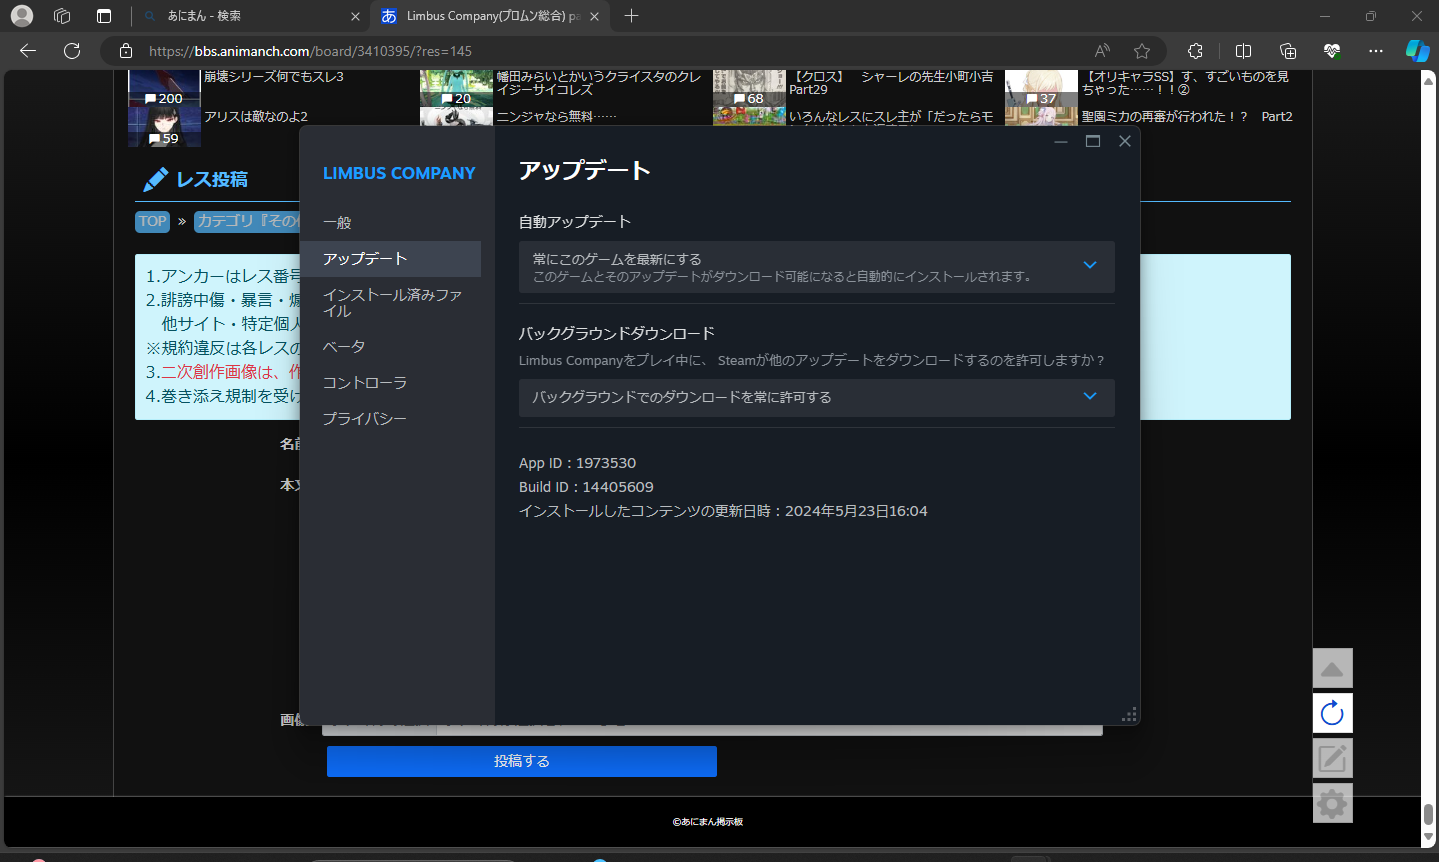Open インストール済みファイル section

point(390,303)
